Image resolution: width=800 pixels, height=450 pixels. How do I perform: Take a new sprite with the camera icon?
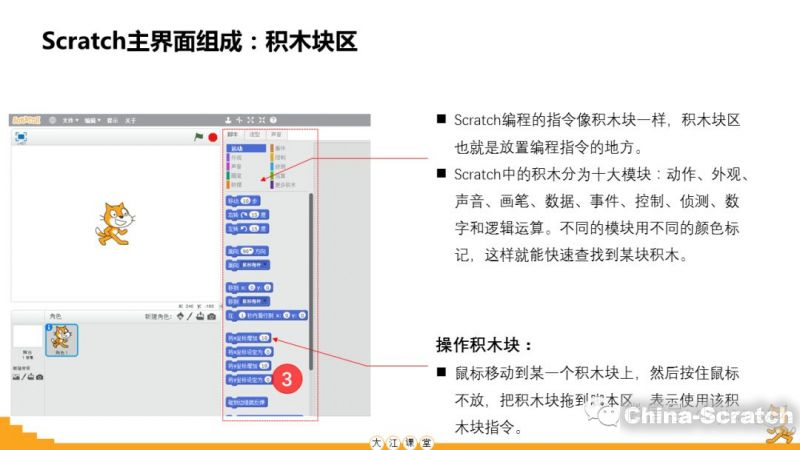(212, 316)
